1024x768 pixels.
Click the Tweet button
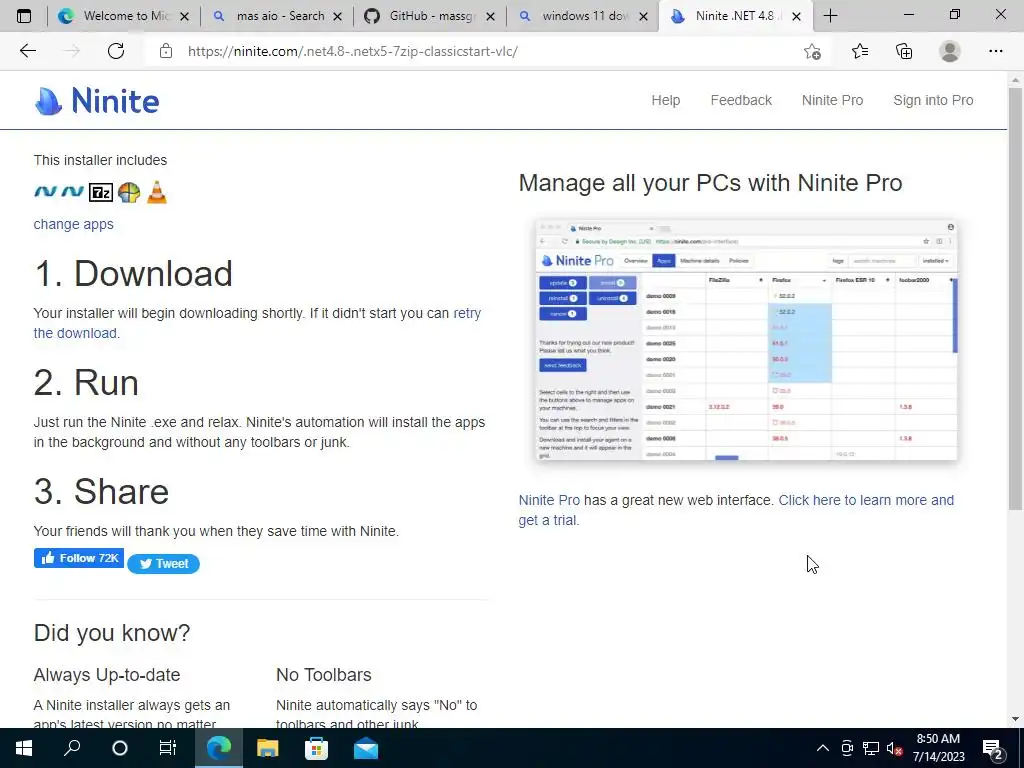click(163, 564)
